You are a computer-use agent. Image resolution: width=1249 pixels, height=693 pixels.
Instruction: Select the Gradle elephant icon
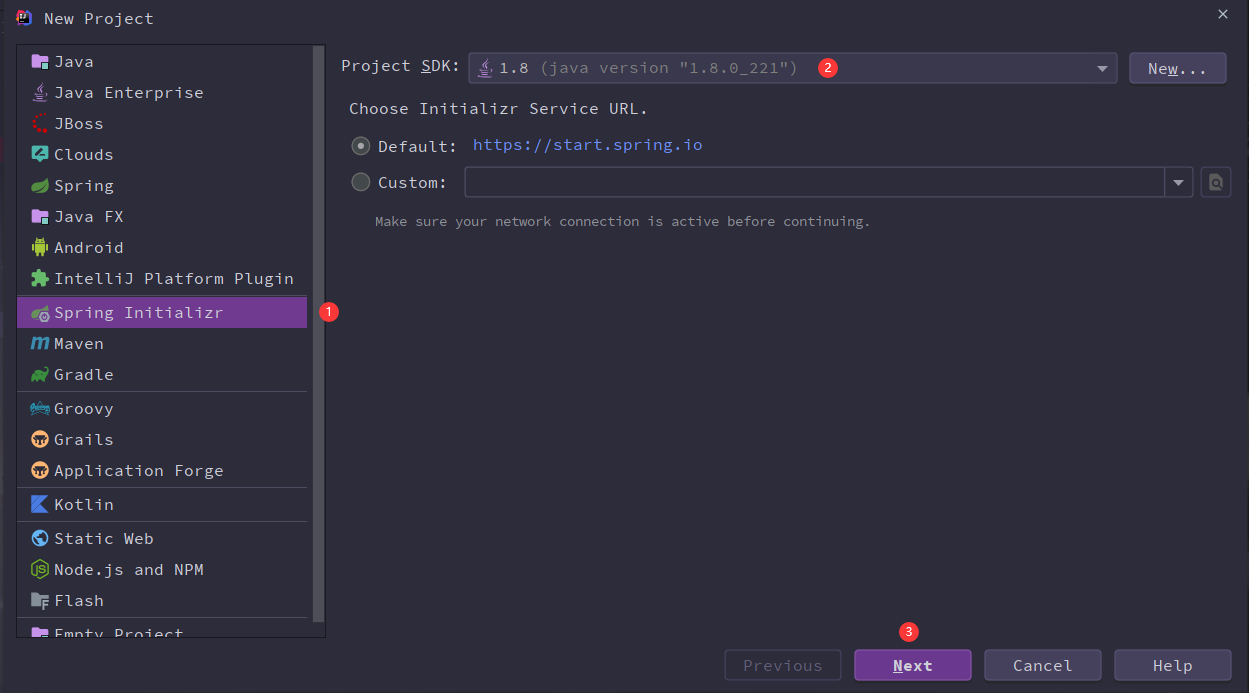pyautogui.click(x=40, y=375)
